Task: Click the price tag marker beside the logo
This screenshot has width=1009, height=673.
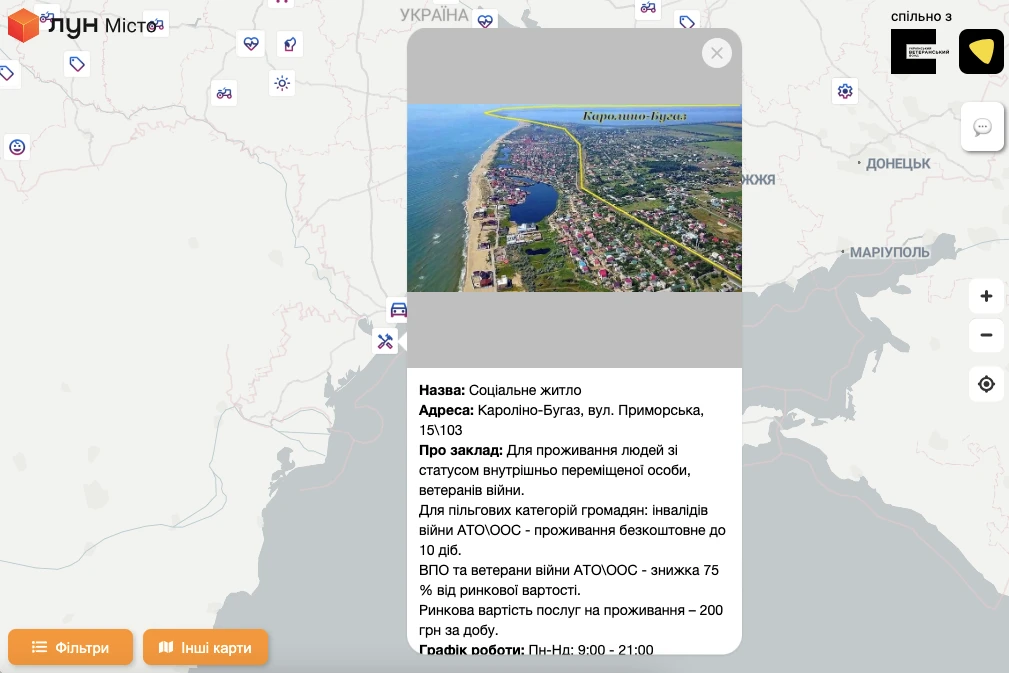Action: (x=77, y=65)
